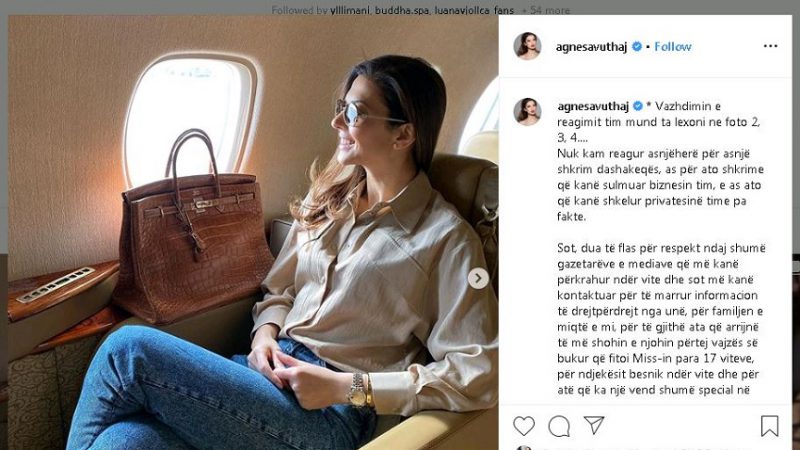
Task: Follow the agnesavuthaj account
Action: tap(672, 46)
